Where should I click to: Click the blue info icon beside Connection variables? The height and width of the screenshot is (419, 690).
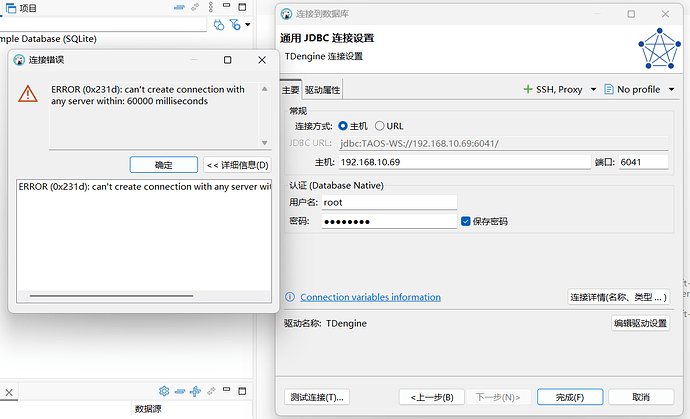(x=290, y=297)
